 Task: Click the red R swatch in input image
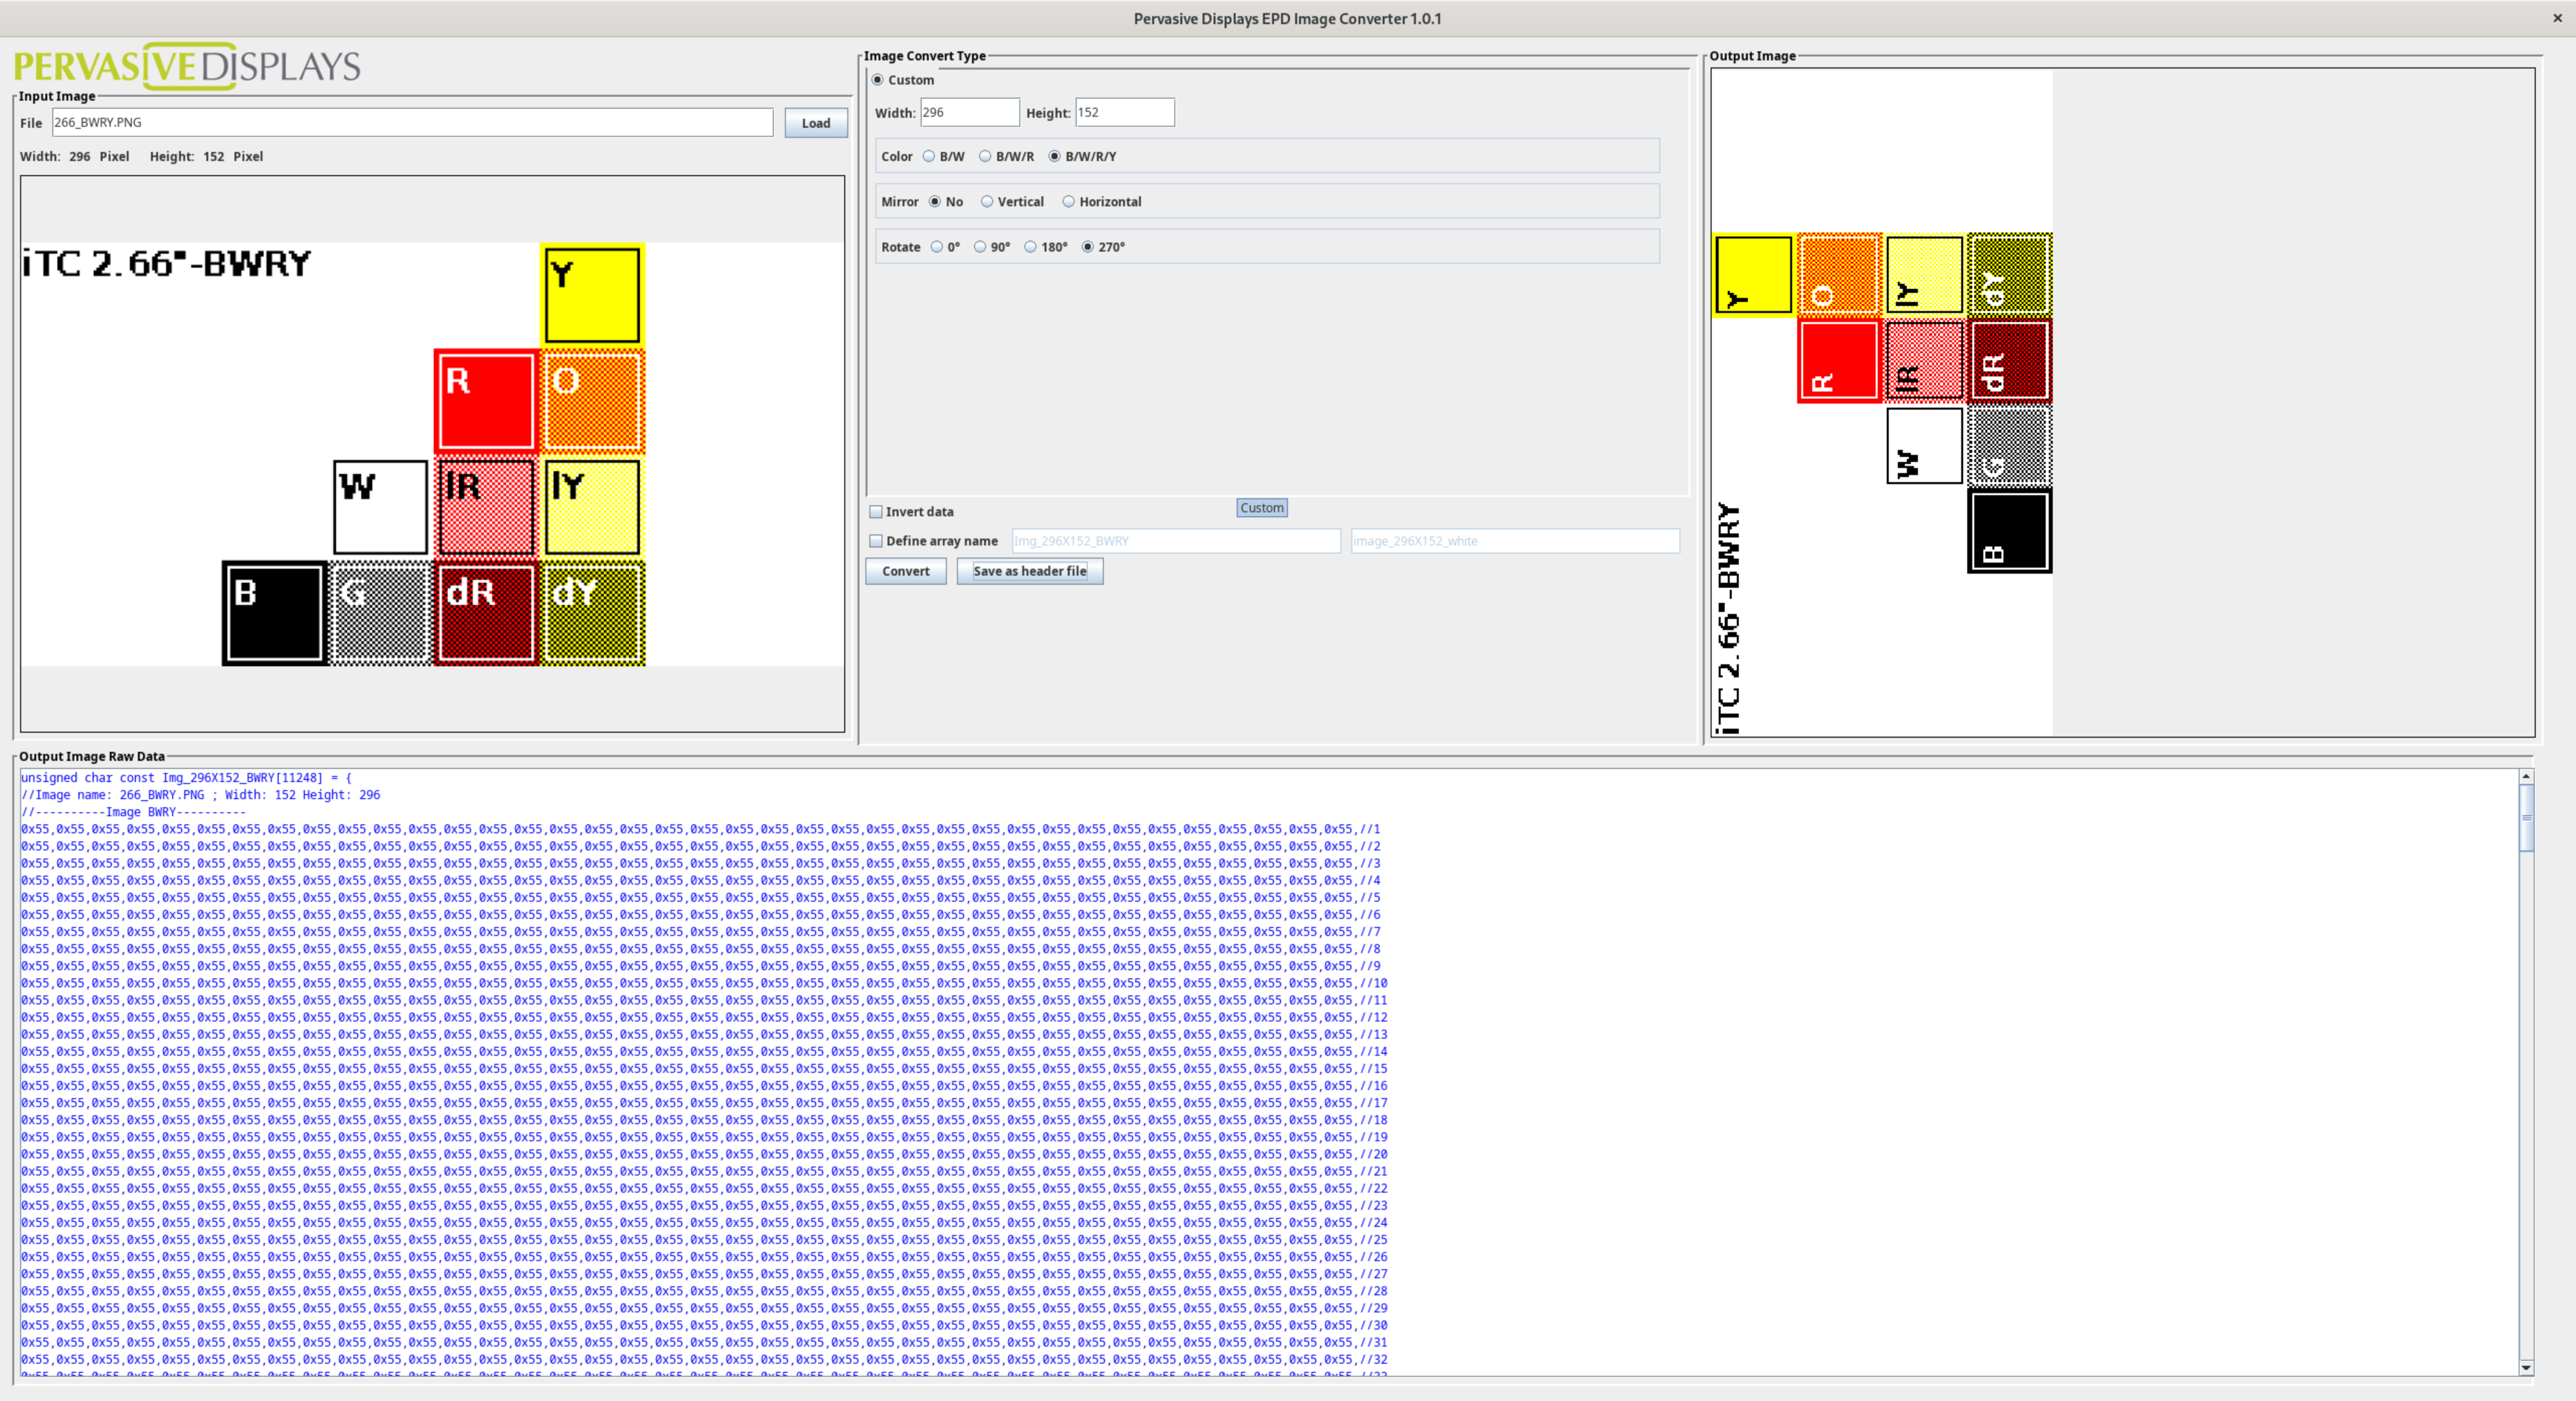click(486, 402)
